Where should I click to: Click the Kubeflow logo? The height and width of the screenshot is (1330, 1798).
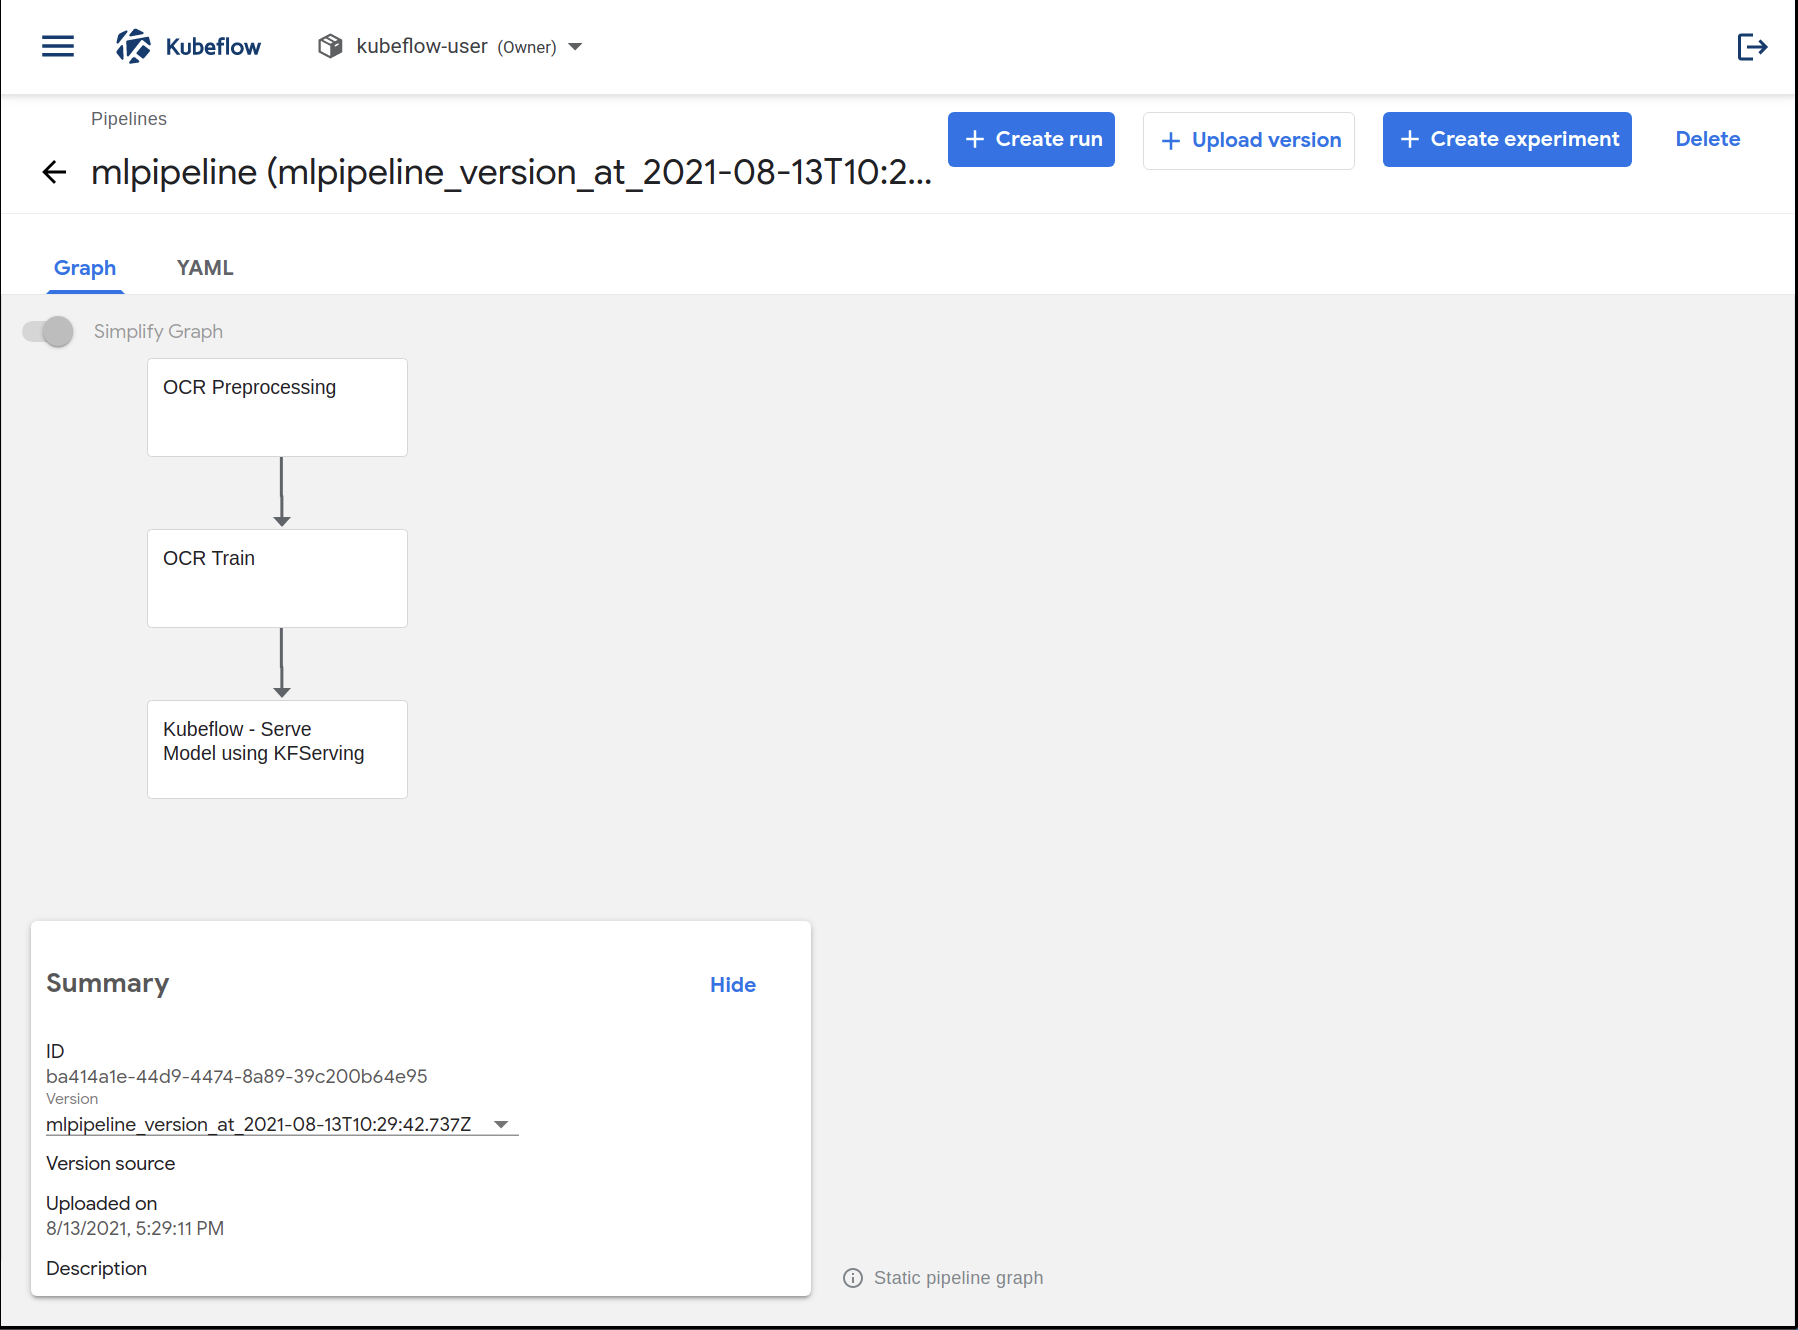pyautogui.click(x=188, y=46)
